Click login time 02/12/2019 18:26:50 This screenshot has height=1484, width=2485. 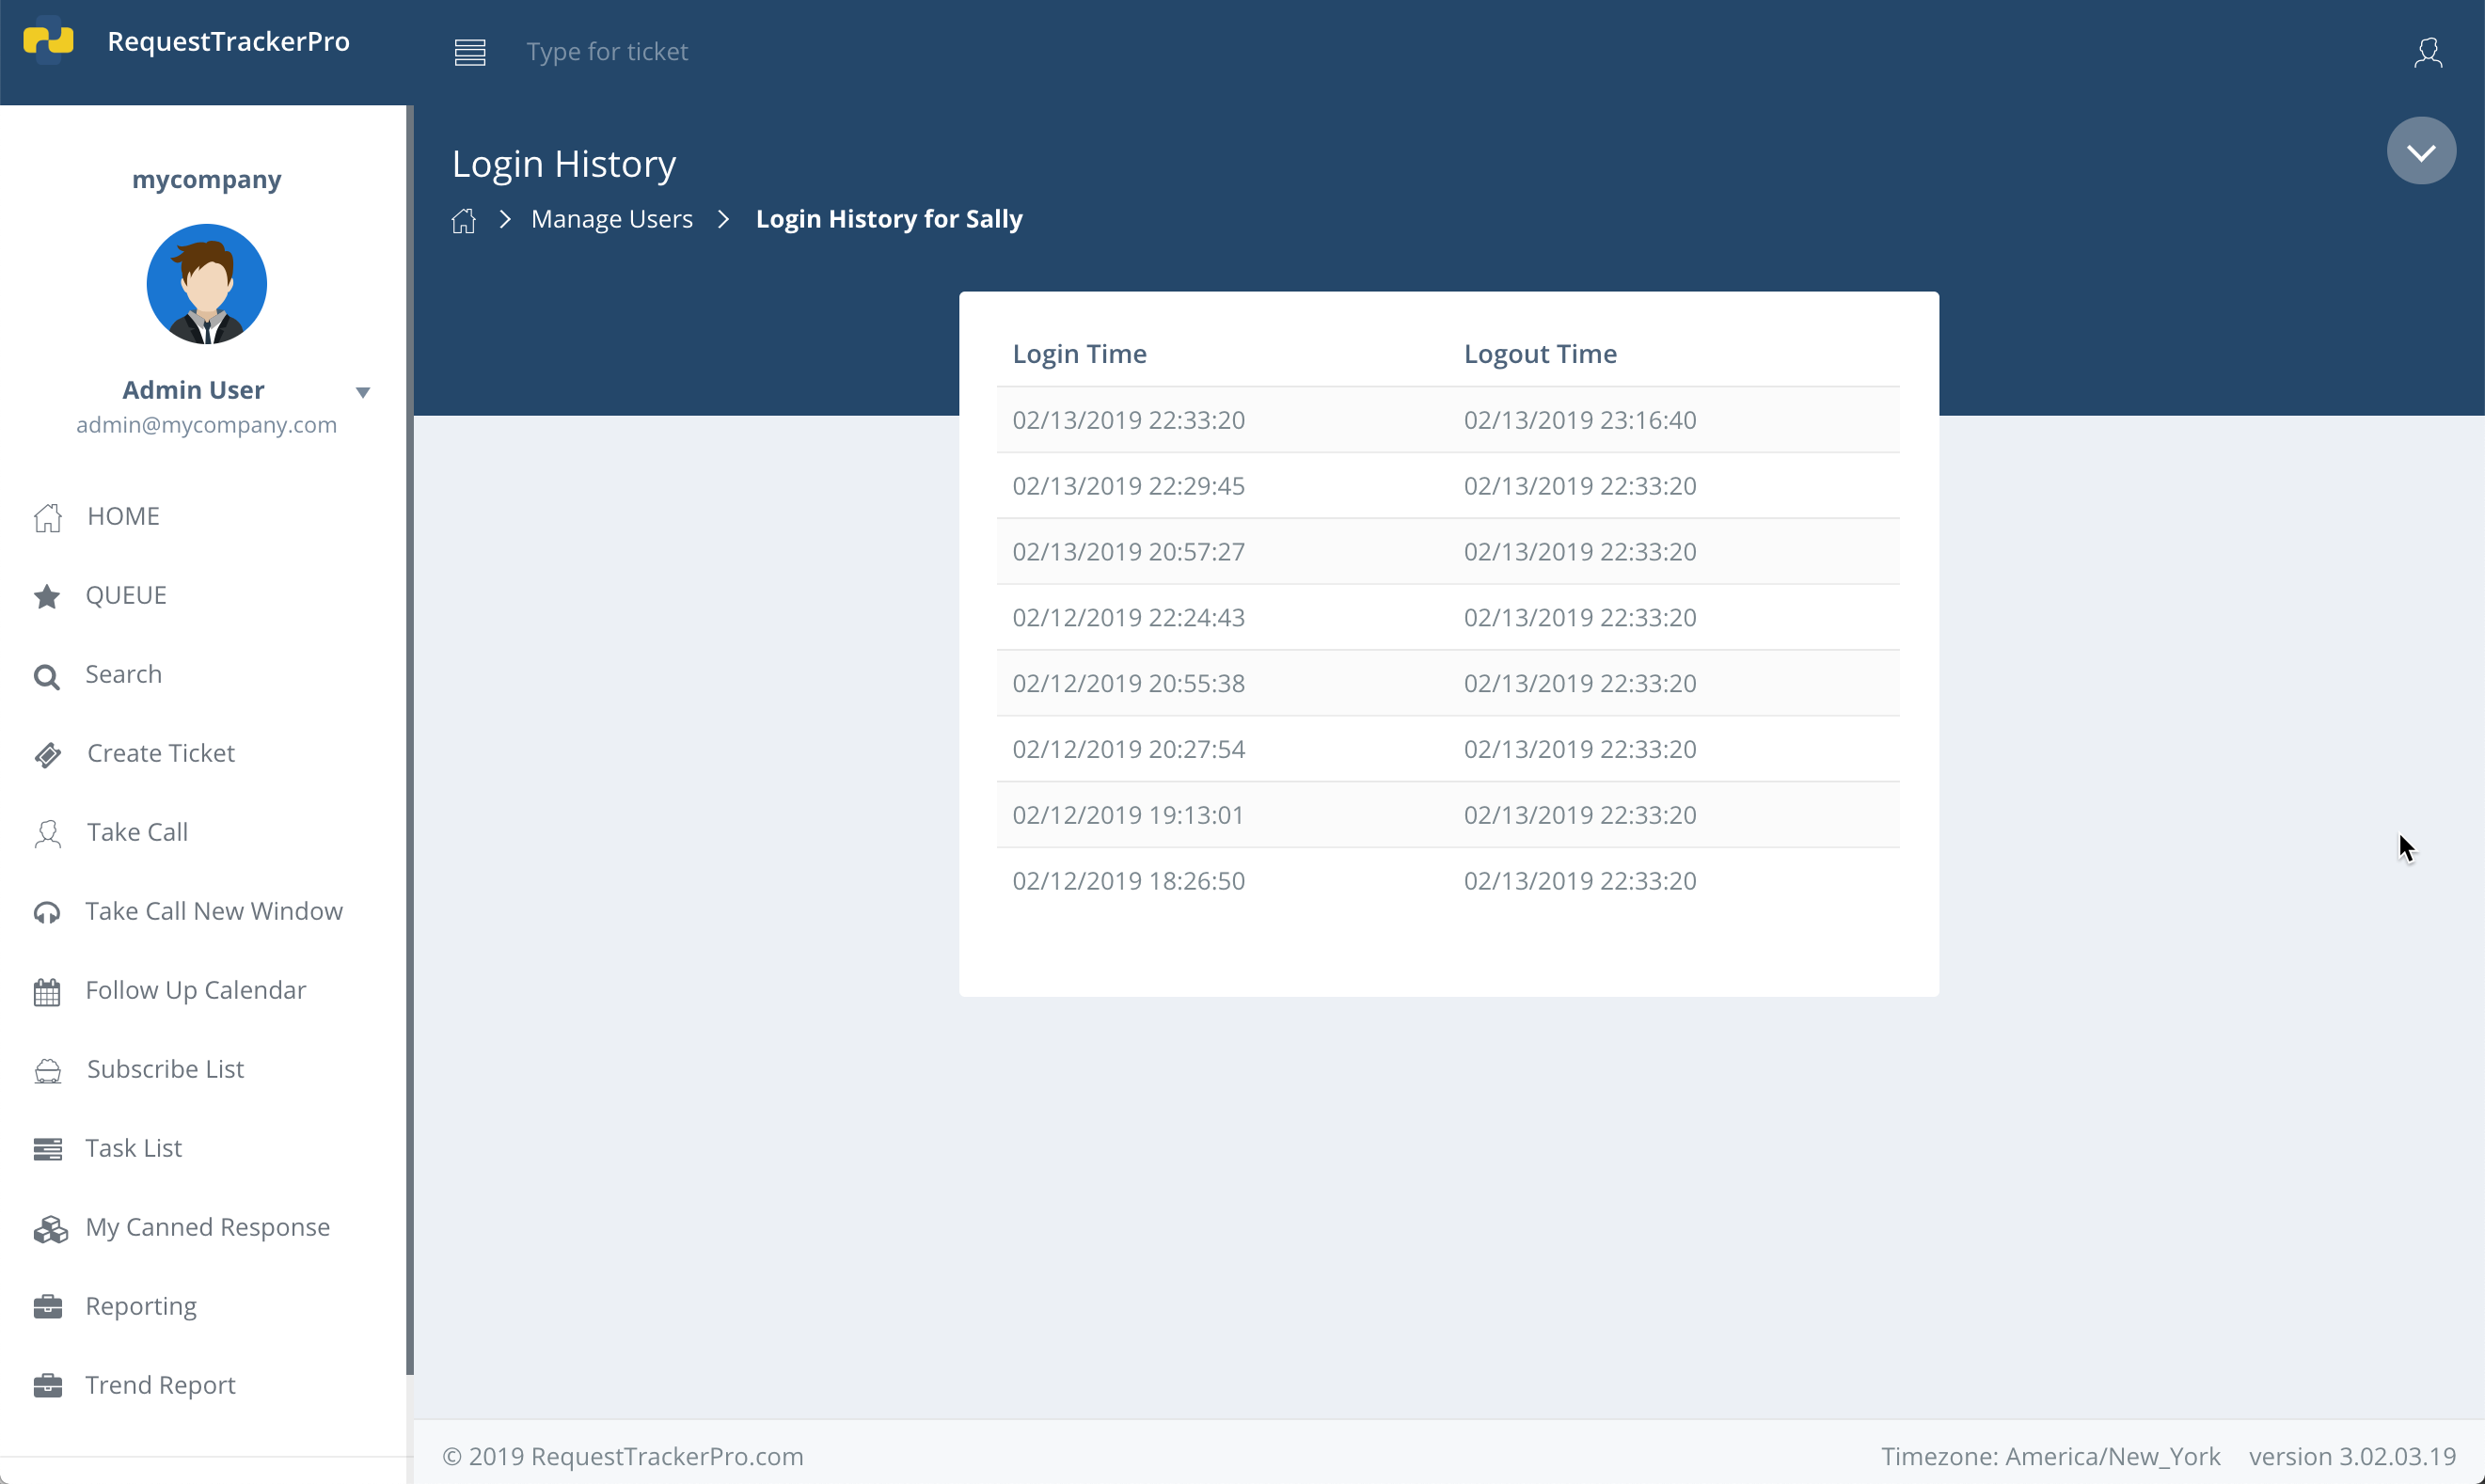point(1128,881)
